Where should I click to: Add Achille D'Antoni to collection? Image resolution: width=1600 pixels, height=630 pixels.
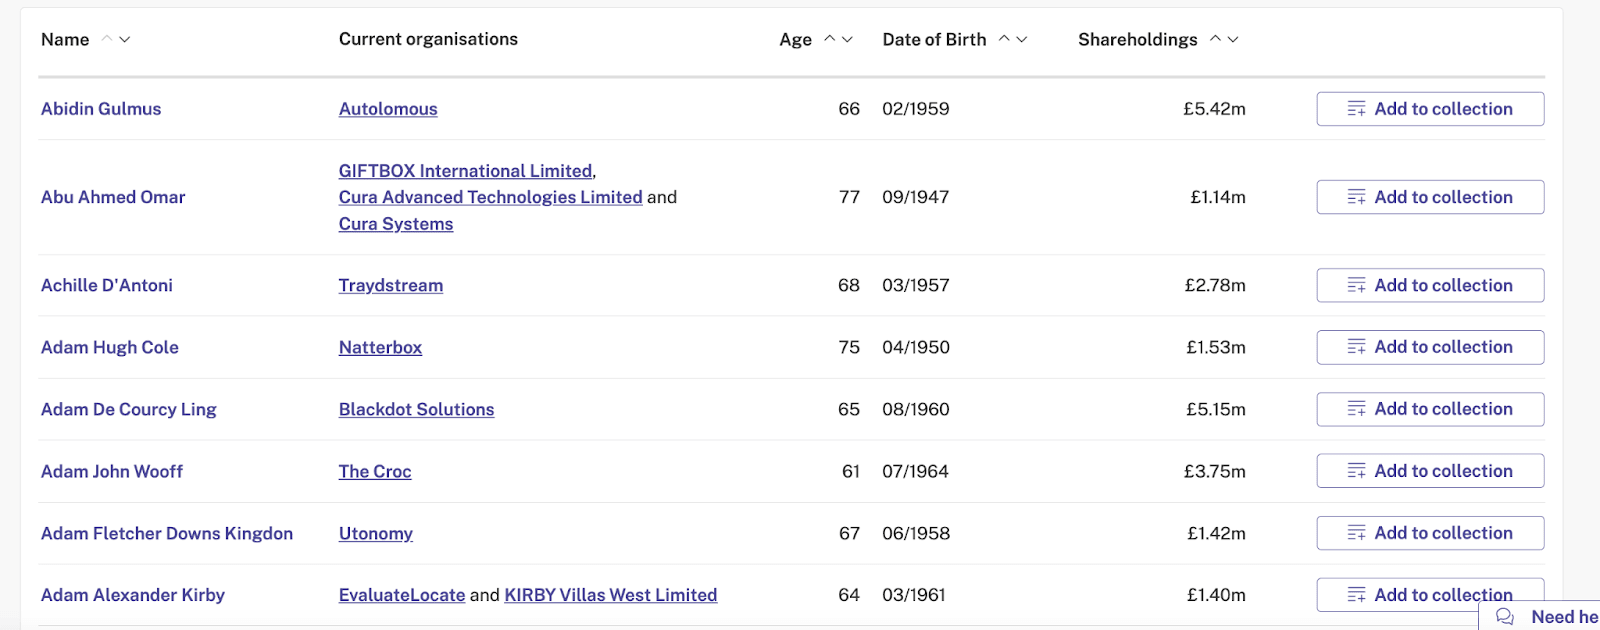1430,285
